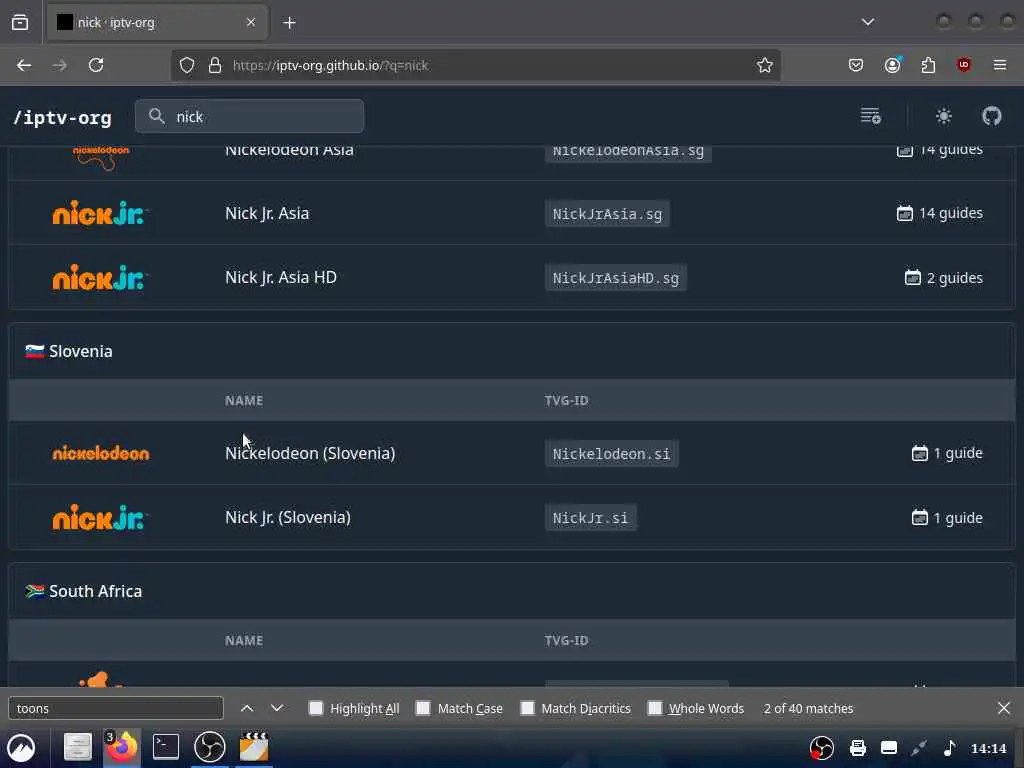Open a new browser tab
1024x768 pixels.
[x=289, y=23]
